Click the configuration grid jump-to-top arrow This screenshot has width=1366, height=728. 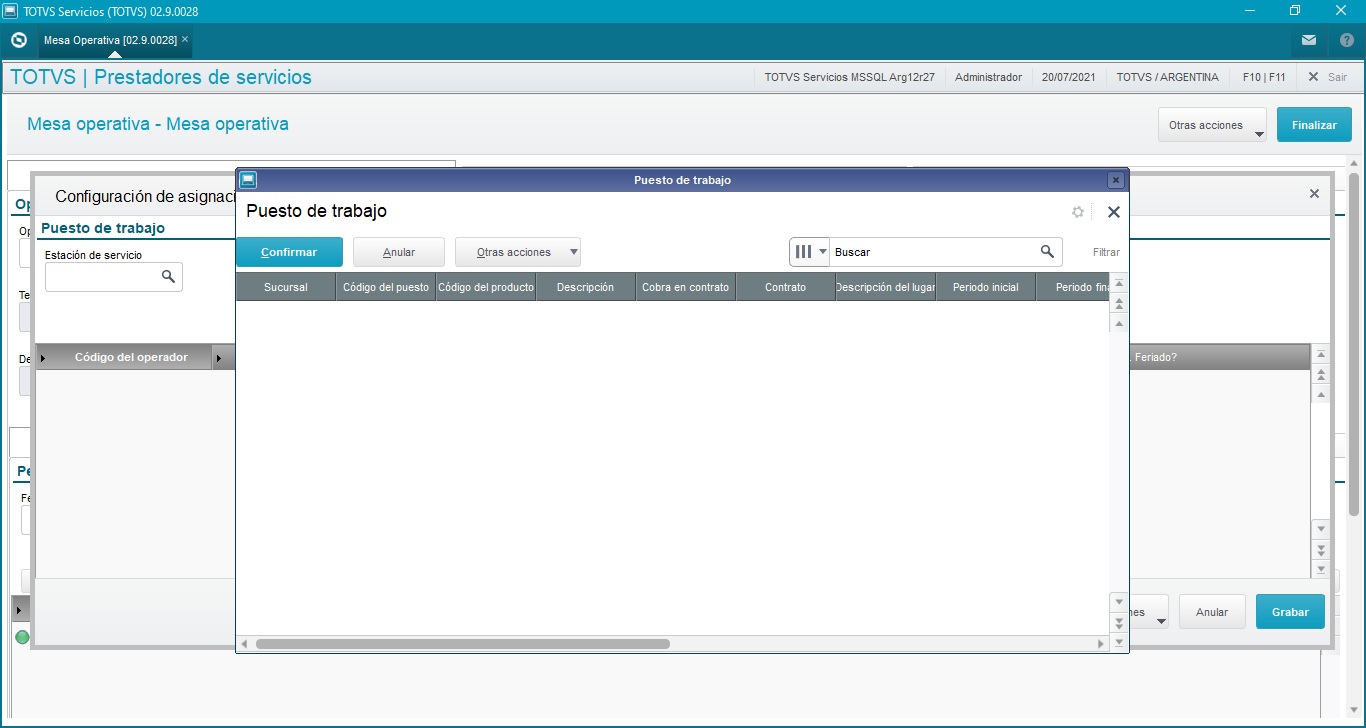click(1321, 355)
